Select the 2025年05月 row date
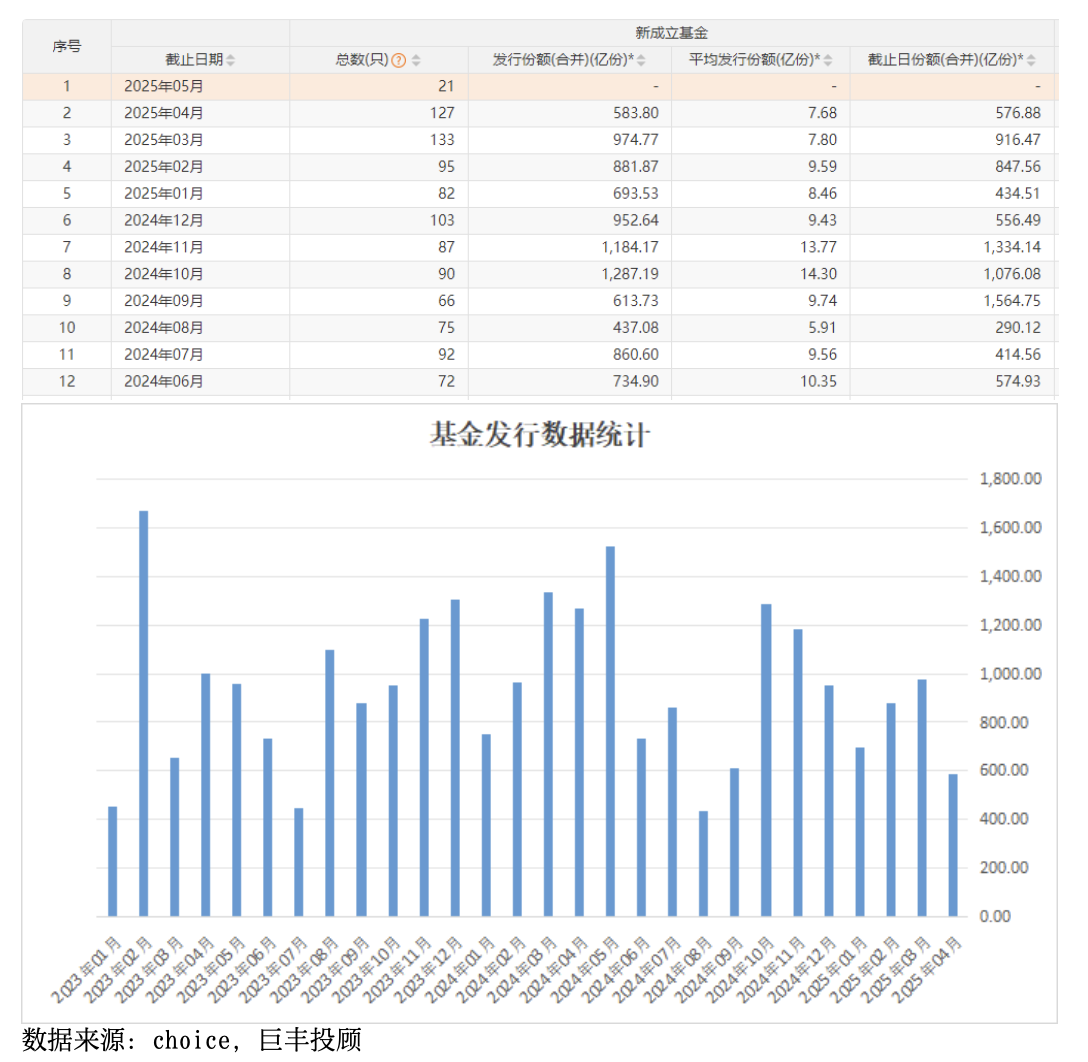1088x1062 pixels. point(164,86)
